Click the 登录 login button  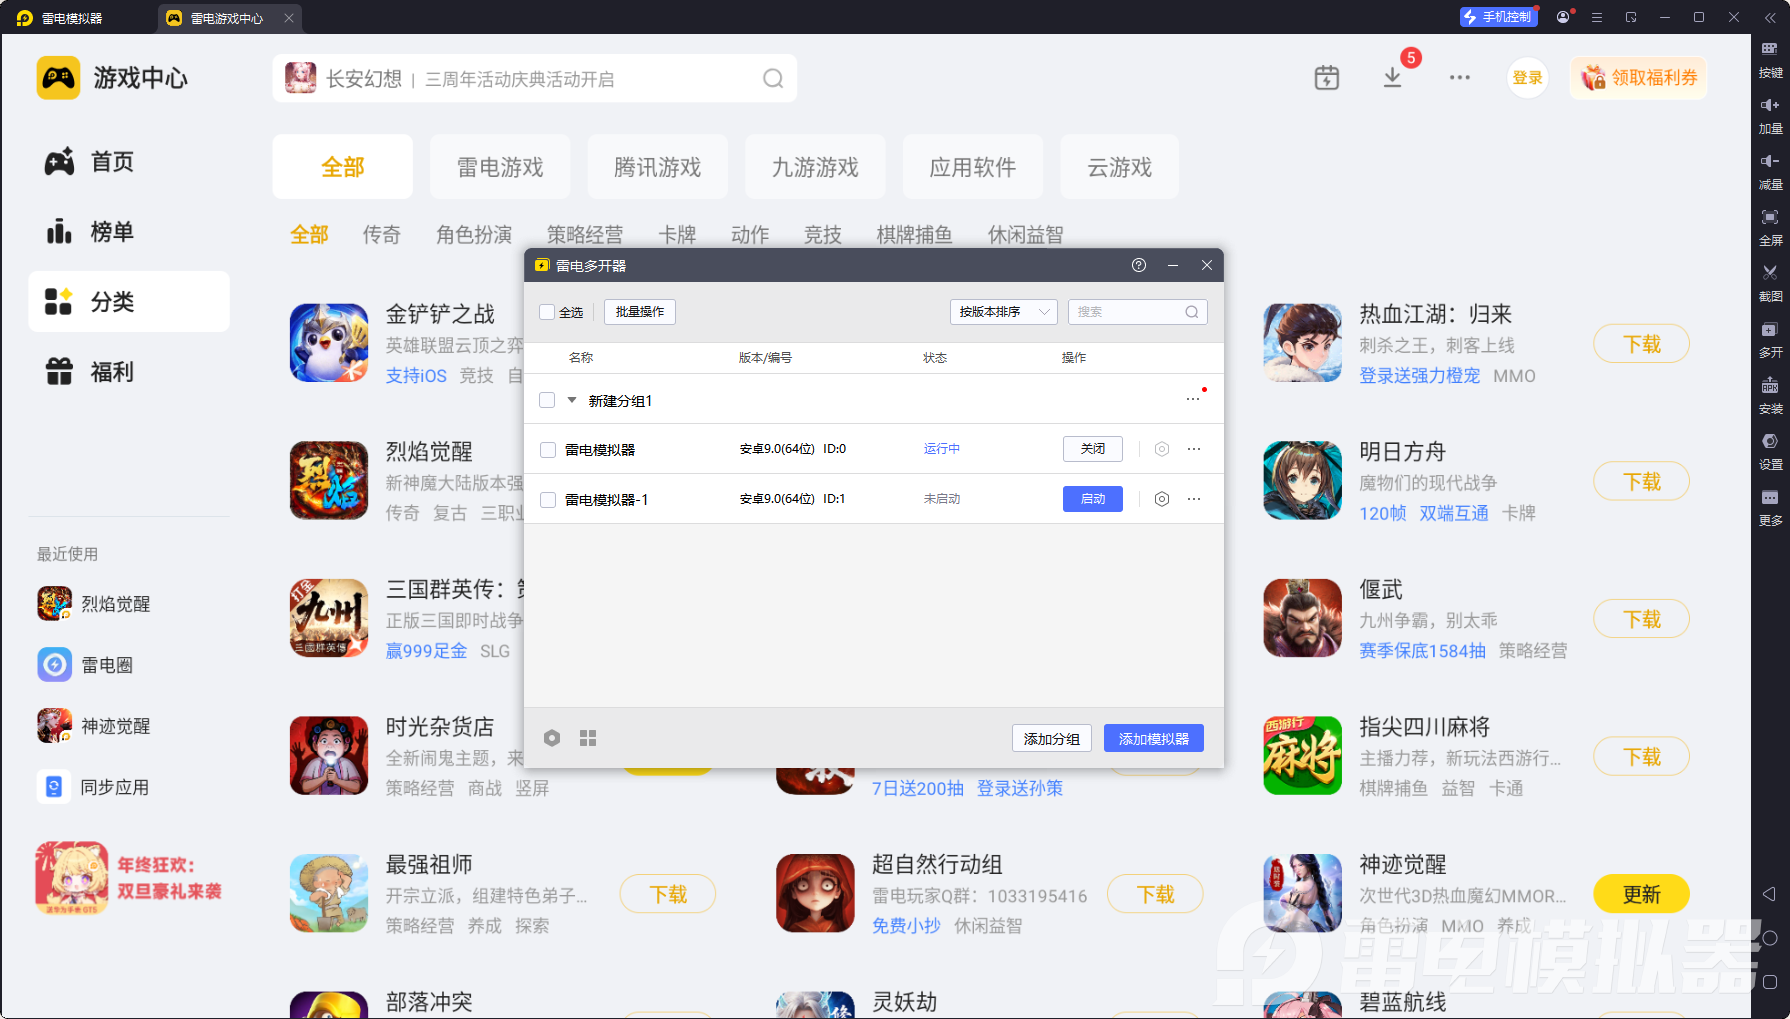1527,78
